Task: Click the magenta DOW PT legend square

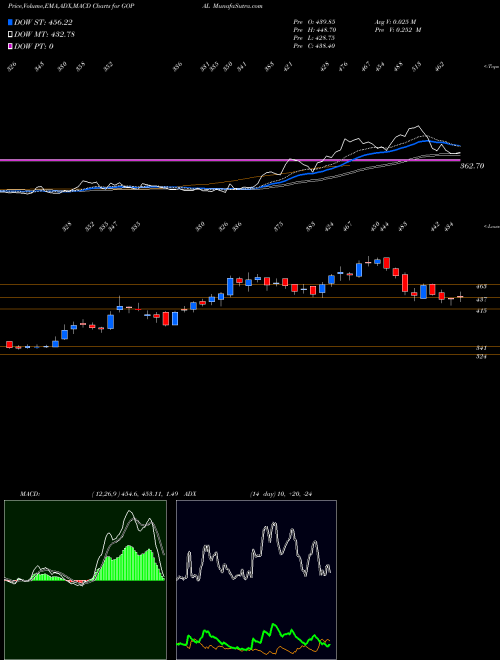Action: coord(11,46)
